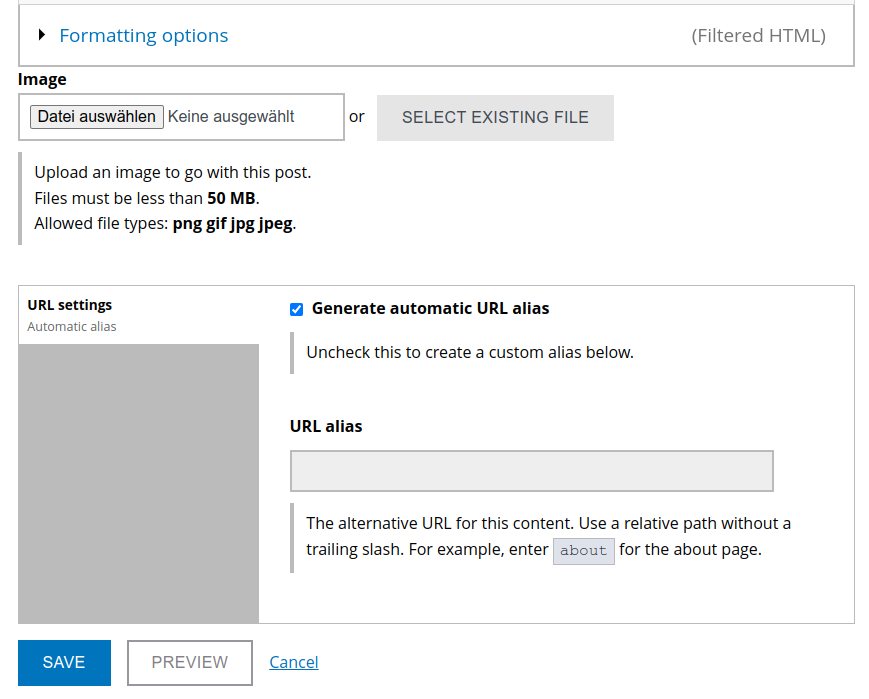Click the 'about' example code snippet
Viewport: 869px width, 699px height.
[x=583, y=550]
